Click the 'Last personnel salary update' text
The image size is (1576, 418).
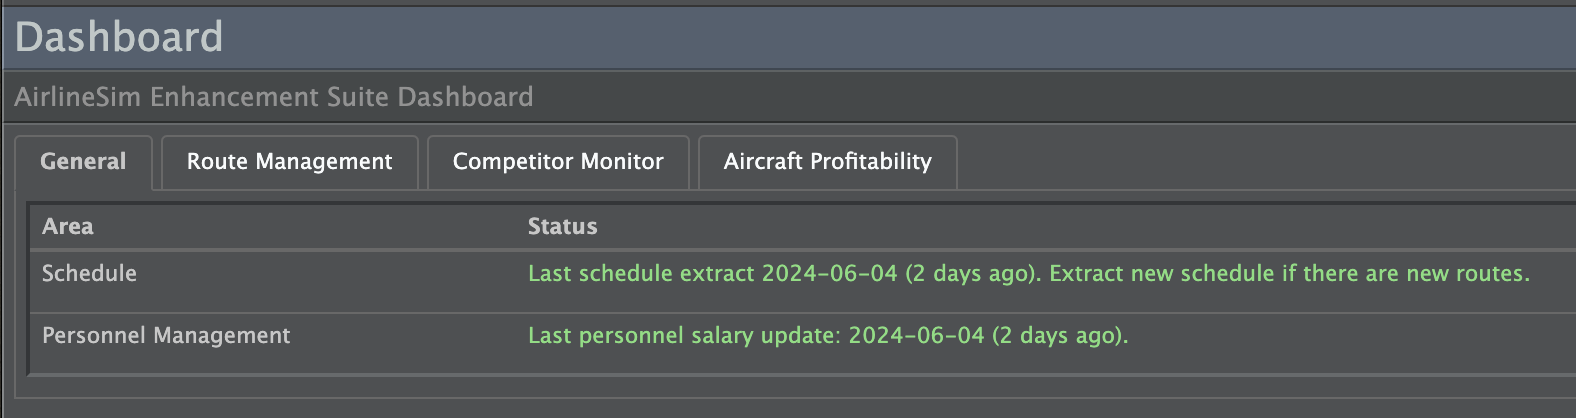pyautogui.click(x=684, y=336)
